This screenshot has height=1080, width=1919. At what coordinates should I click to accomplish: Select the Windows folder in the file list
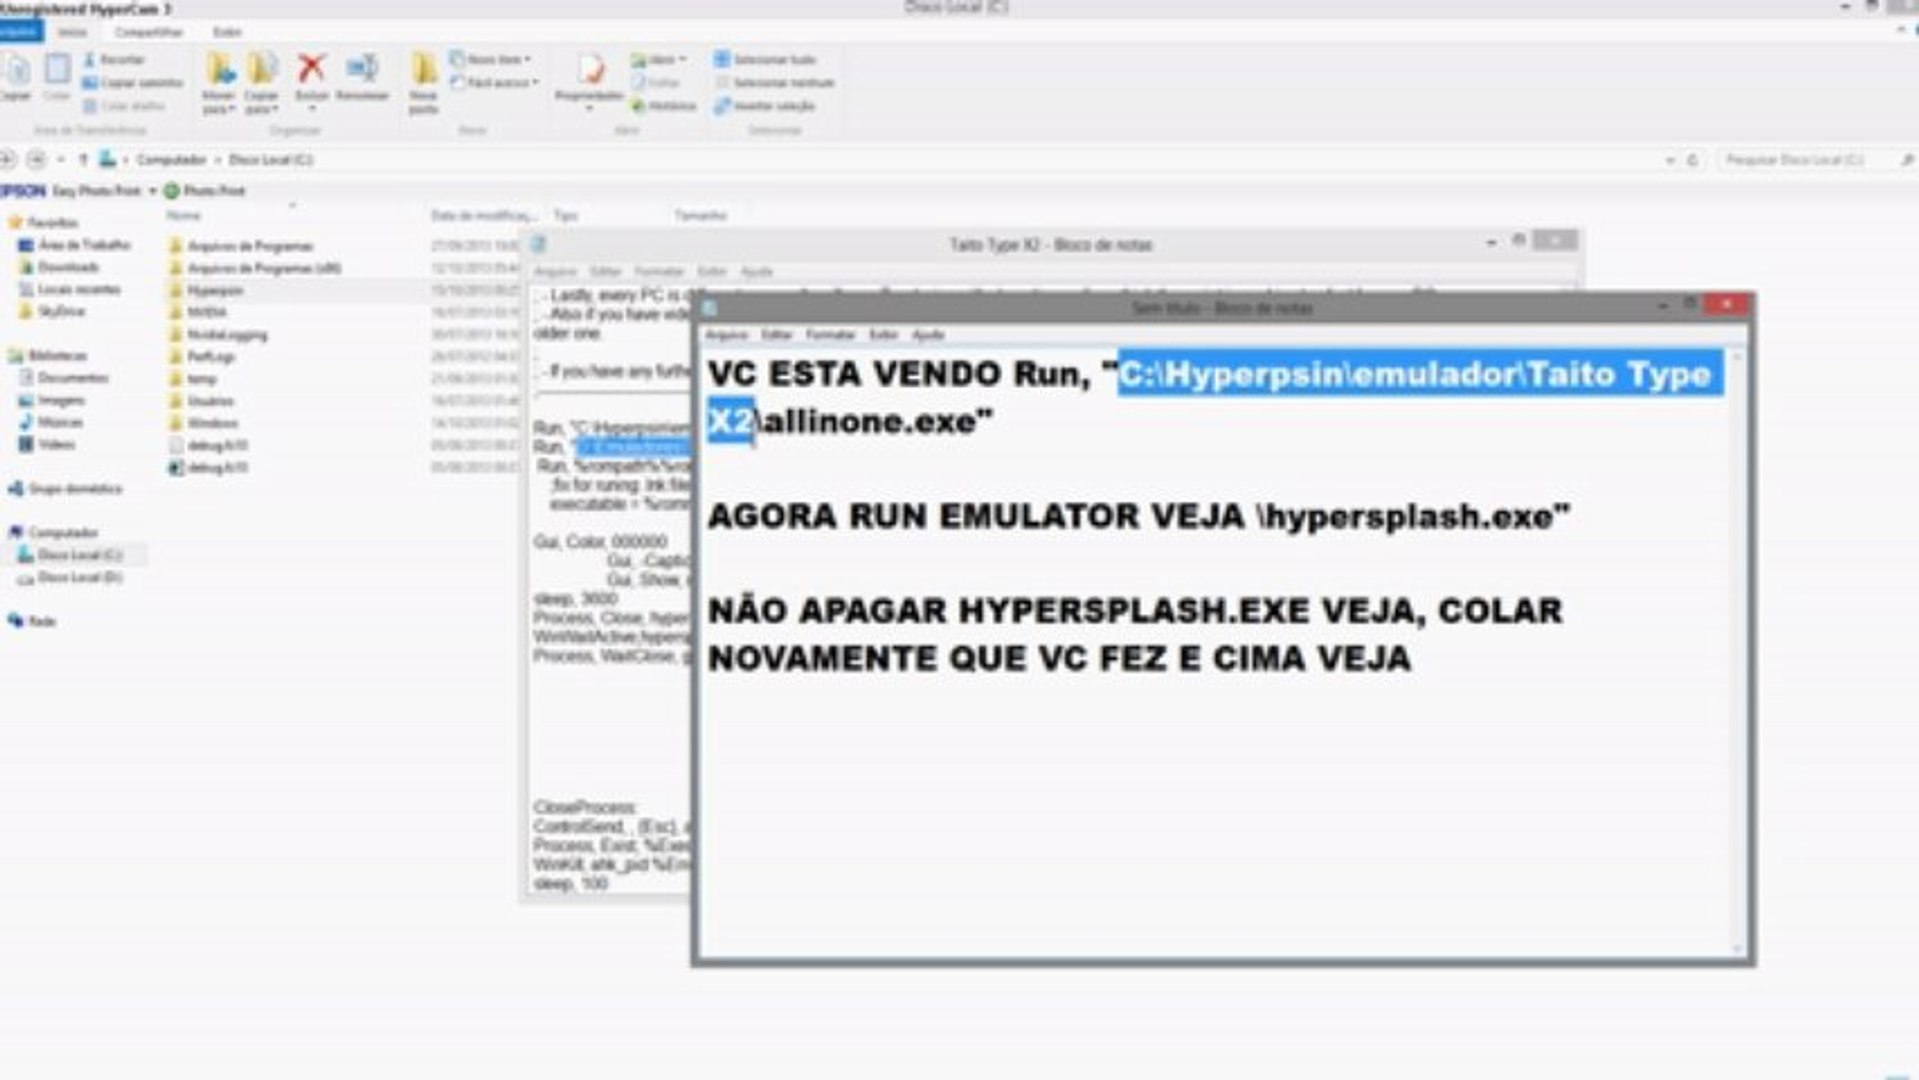(x=204, y=423)
